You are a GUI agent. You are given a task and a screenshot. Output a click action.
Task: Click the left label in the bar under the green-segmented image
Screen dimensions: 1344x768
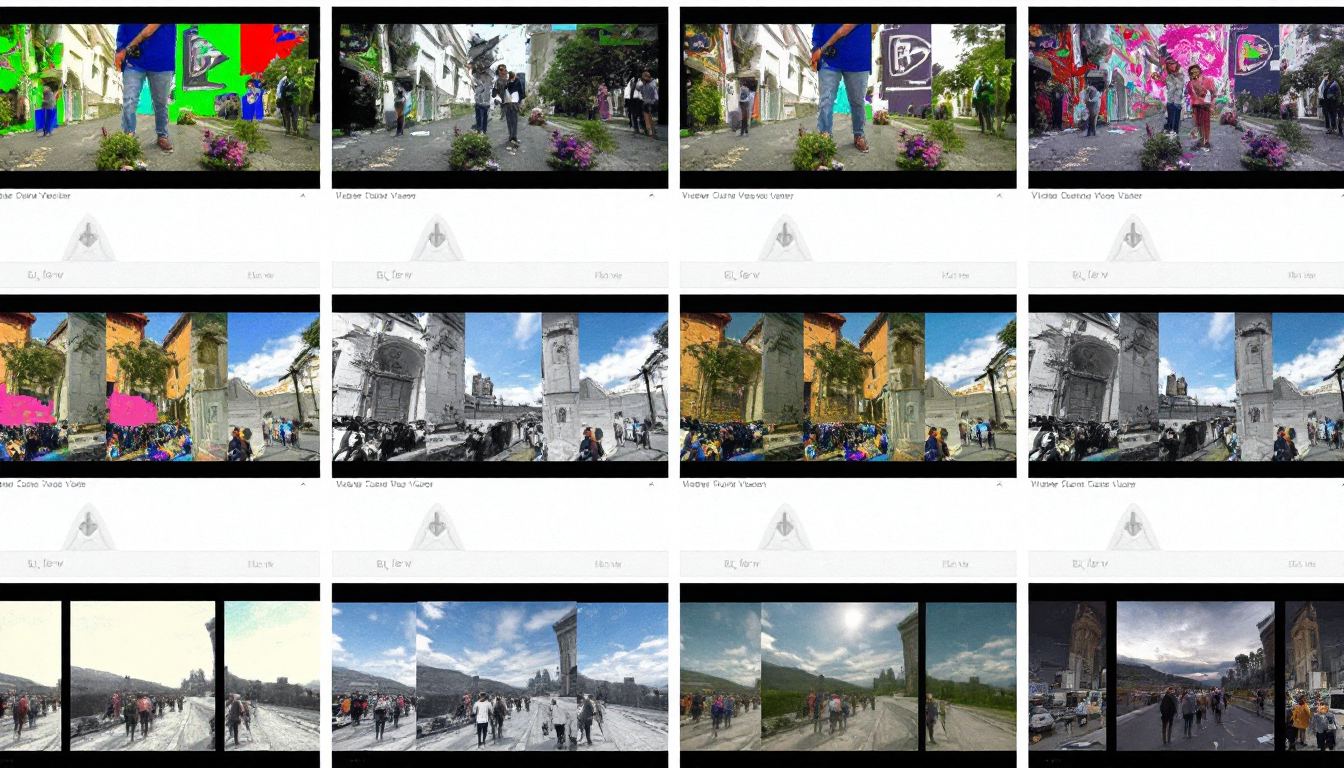pyautogui.click(x=45, y=275)
